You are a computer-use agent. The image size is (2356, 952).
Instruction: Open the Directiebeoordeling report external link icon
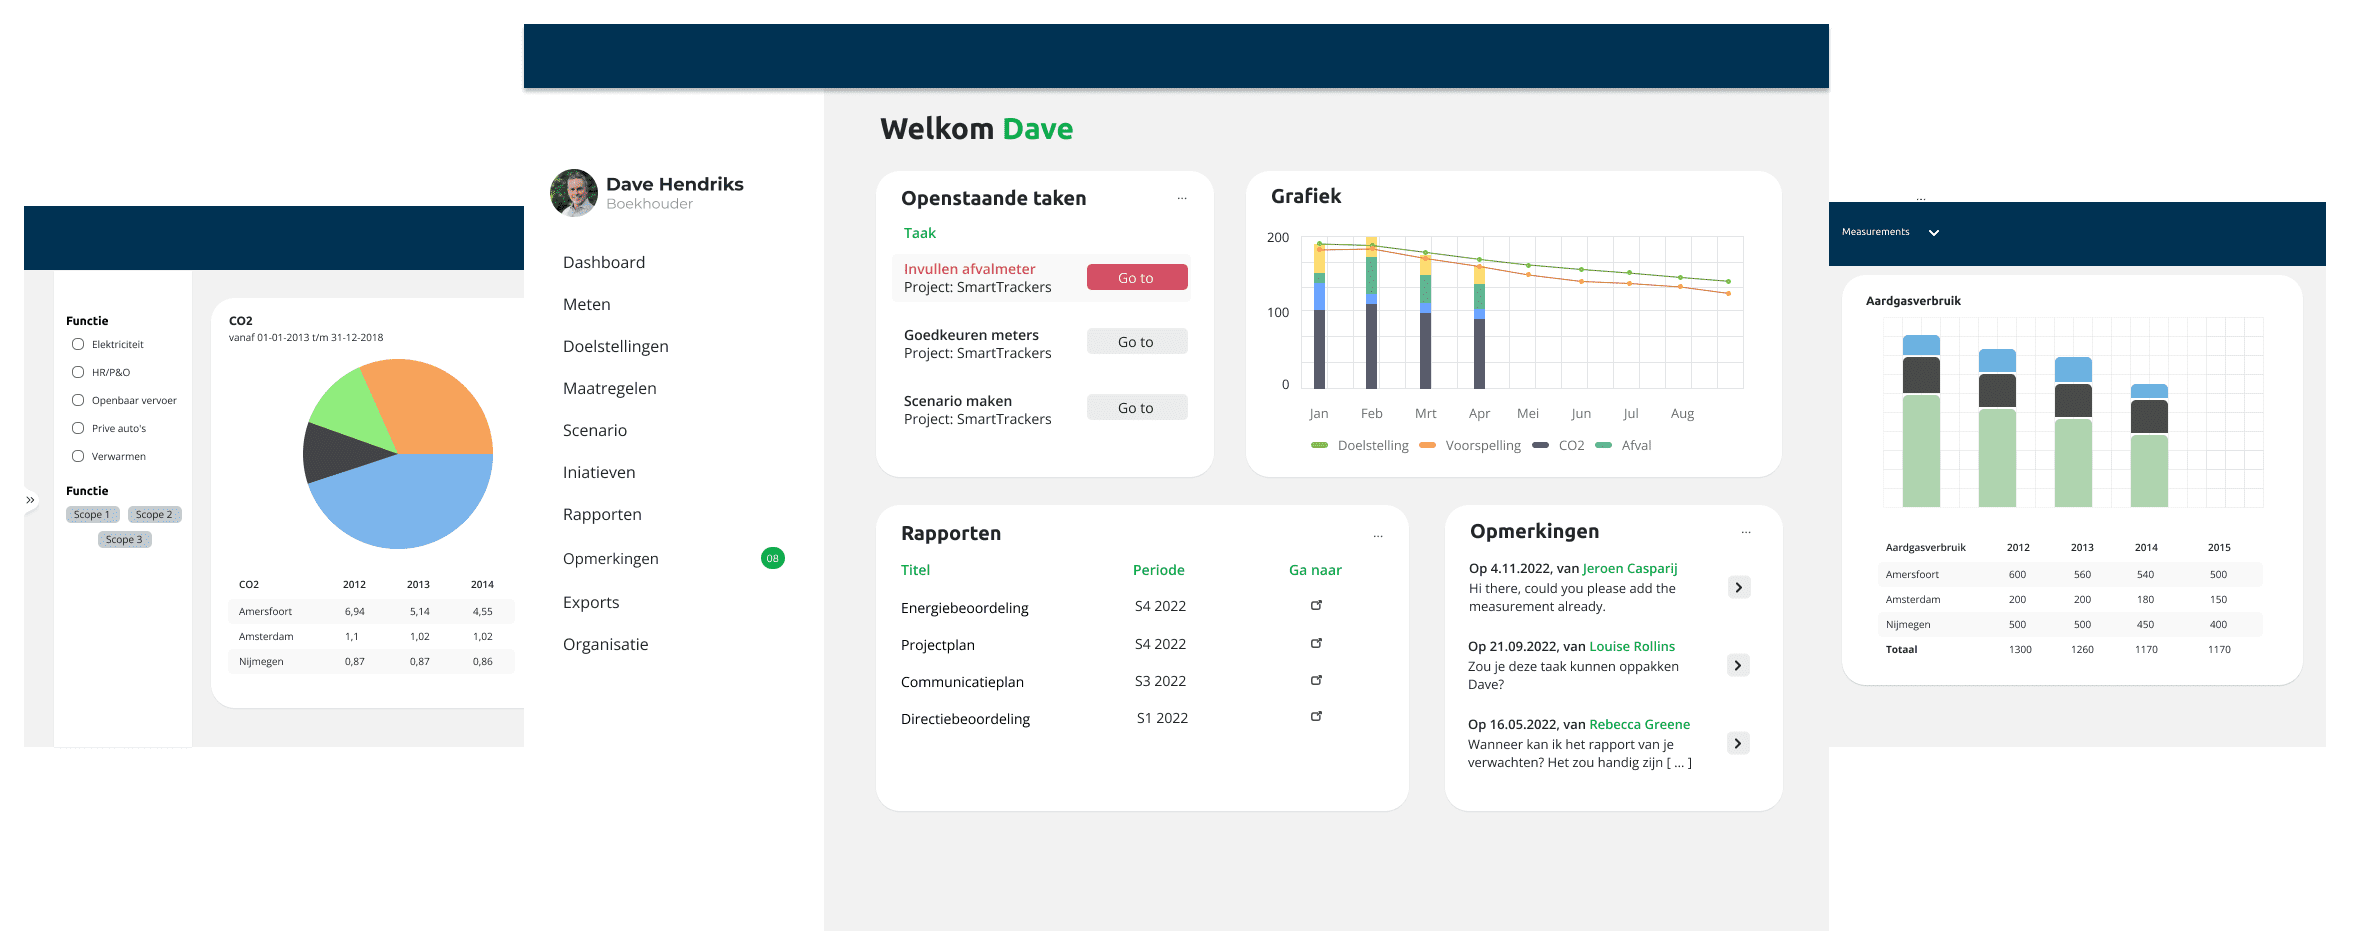tap(1316, 716)
